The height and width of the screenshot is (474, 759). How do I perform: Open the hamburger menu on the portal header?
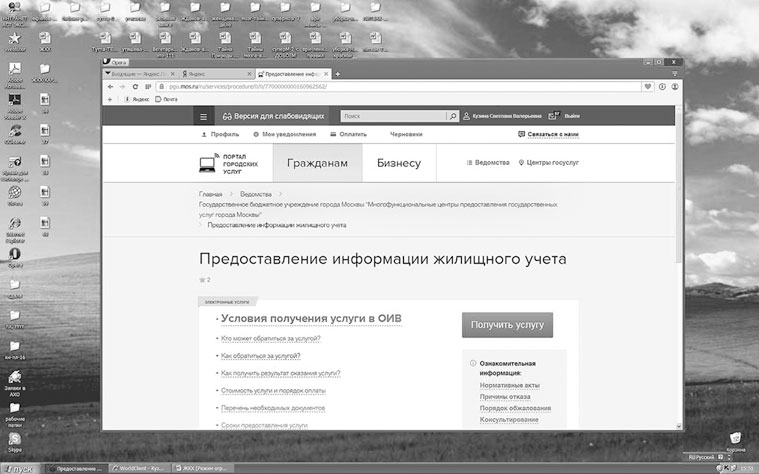[204, 116]
